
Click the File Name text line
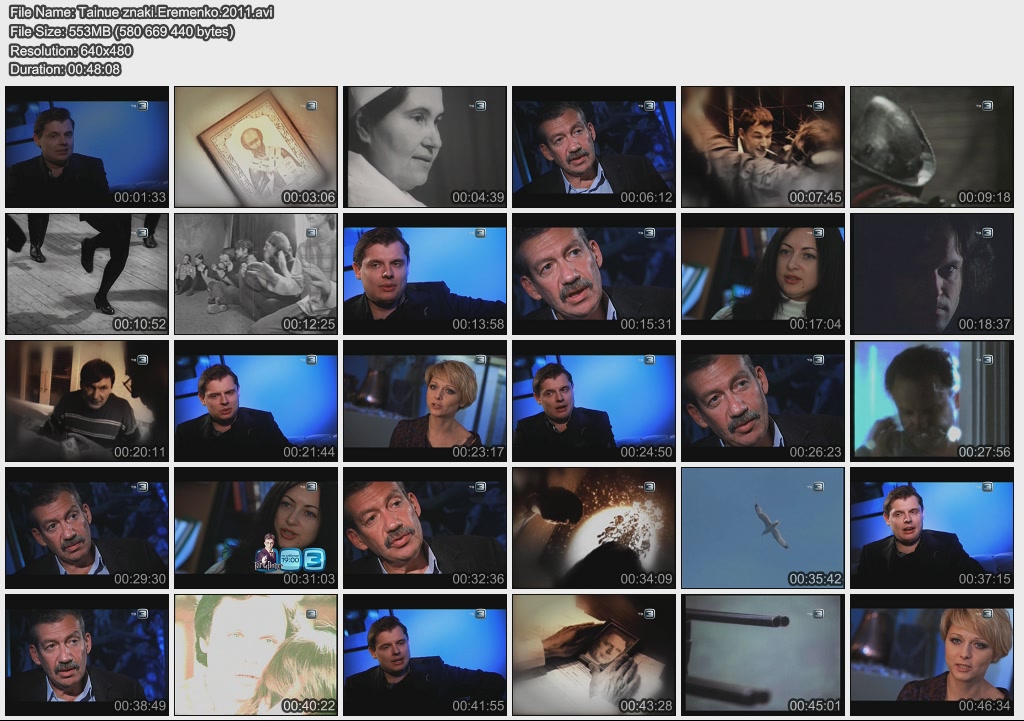[141, 12]
